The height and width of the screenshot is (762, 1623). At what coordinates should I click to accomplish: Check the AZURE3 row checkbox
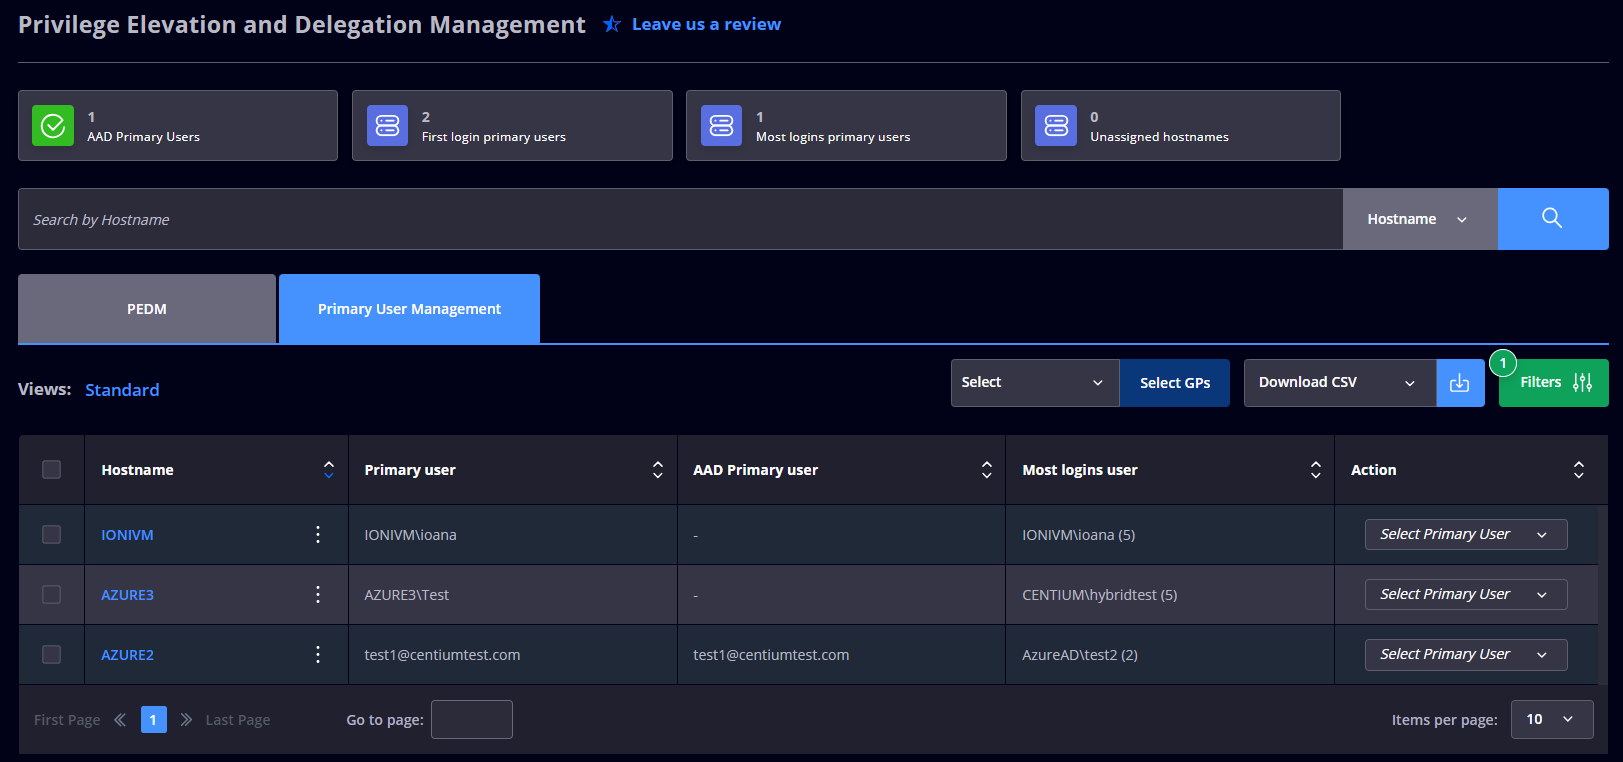point(52,595)
